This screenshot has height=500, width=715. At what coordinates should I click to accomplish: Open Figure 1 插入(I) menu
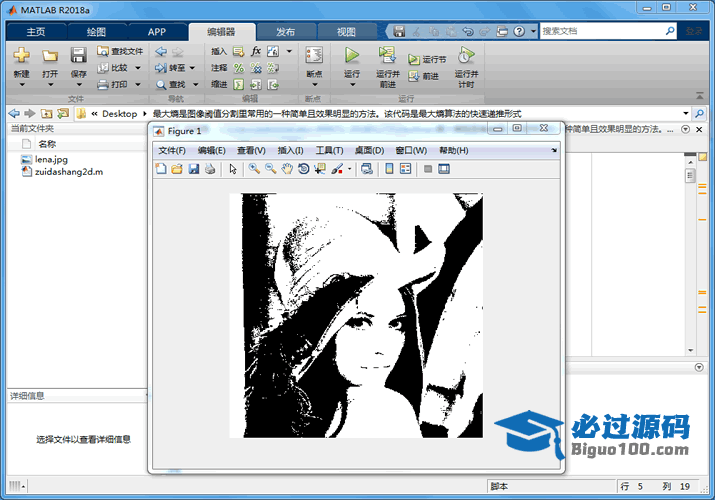290,150
